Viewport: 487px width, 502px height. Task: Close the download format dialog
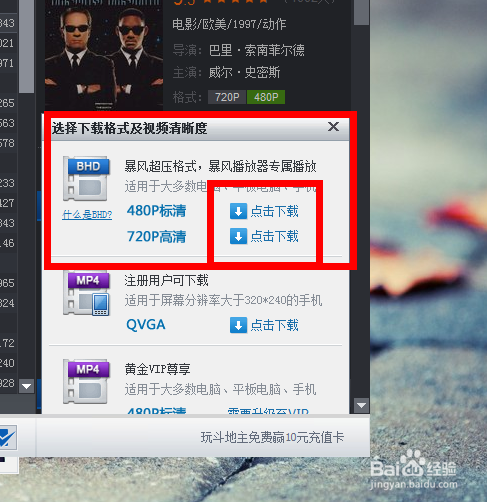333,127
